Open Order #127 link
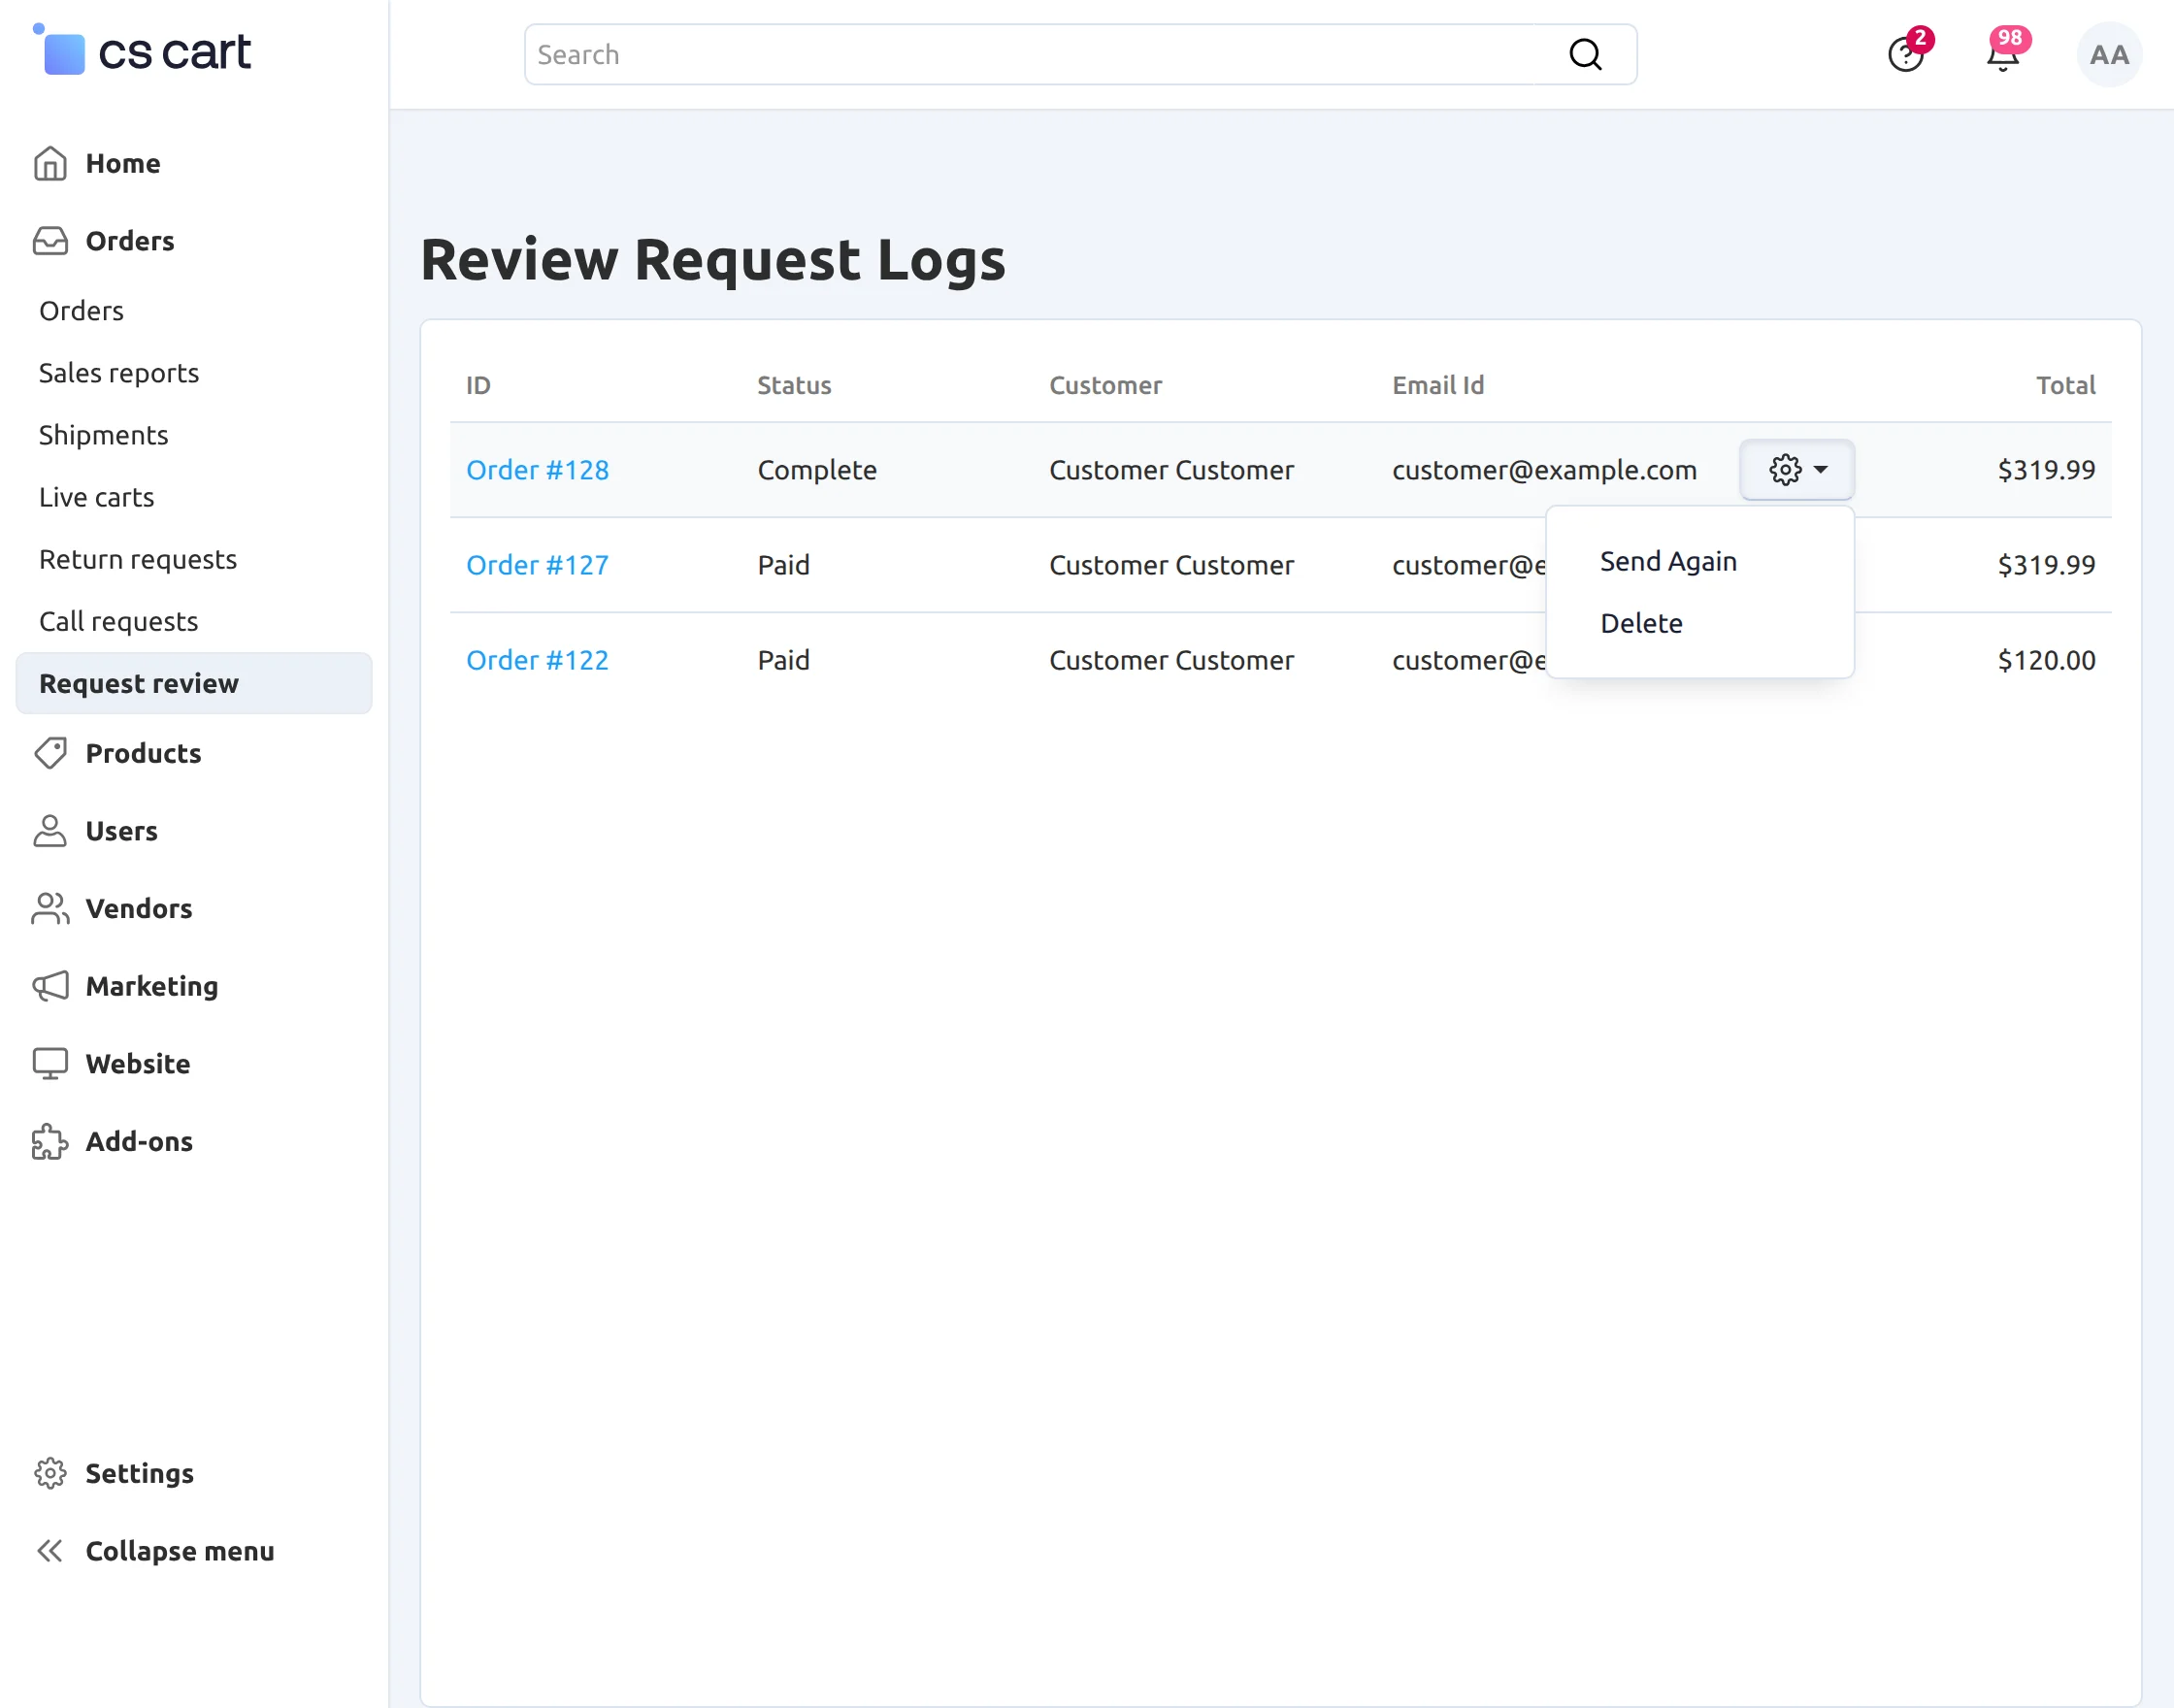The image size is (2174, 1708). pyautogui.click(x=537, y=565)
